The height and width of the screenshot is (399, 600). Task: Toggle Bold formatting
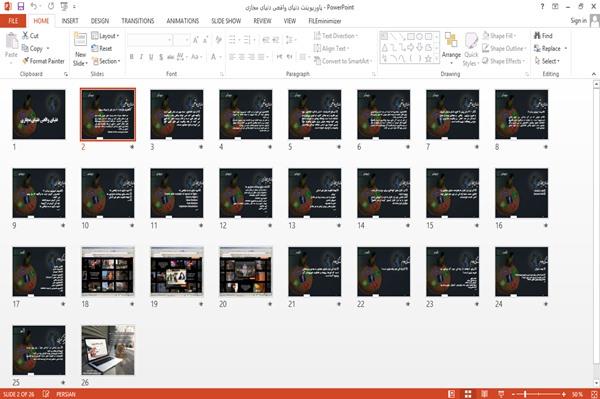[x=131, y=57]
